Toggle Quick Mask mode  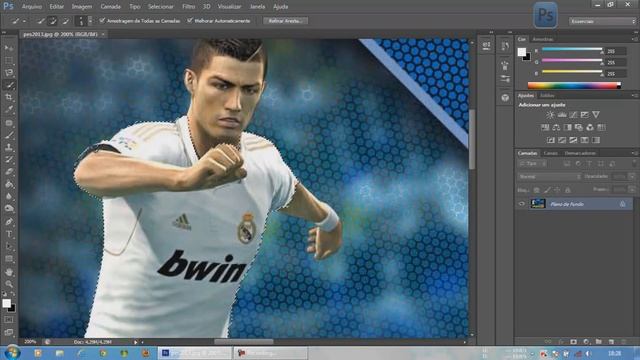point(9,320)
